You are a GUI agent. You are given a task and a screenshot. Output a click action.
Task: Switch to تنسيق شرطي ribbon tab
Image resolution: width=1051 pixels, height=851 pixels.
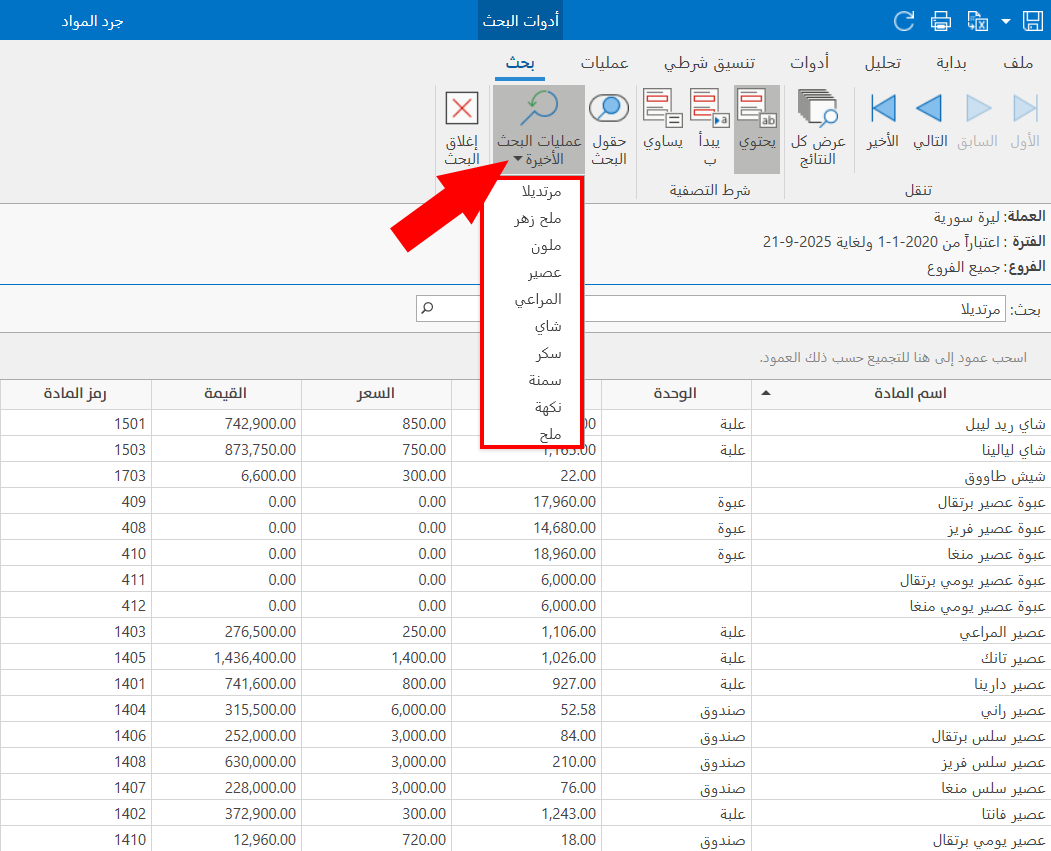pos(710,62)
